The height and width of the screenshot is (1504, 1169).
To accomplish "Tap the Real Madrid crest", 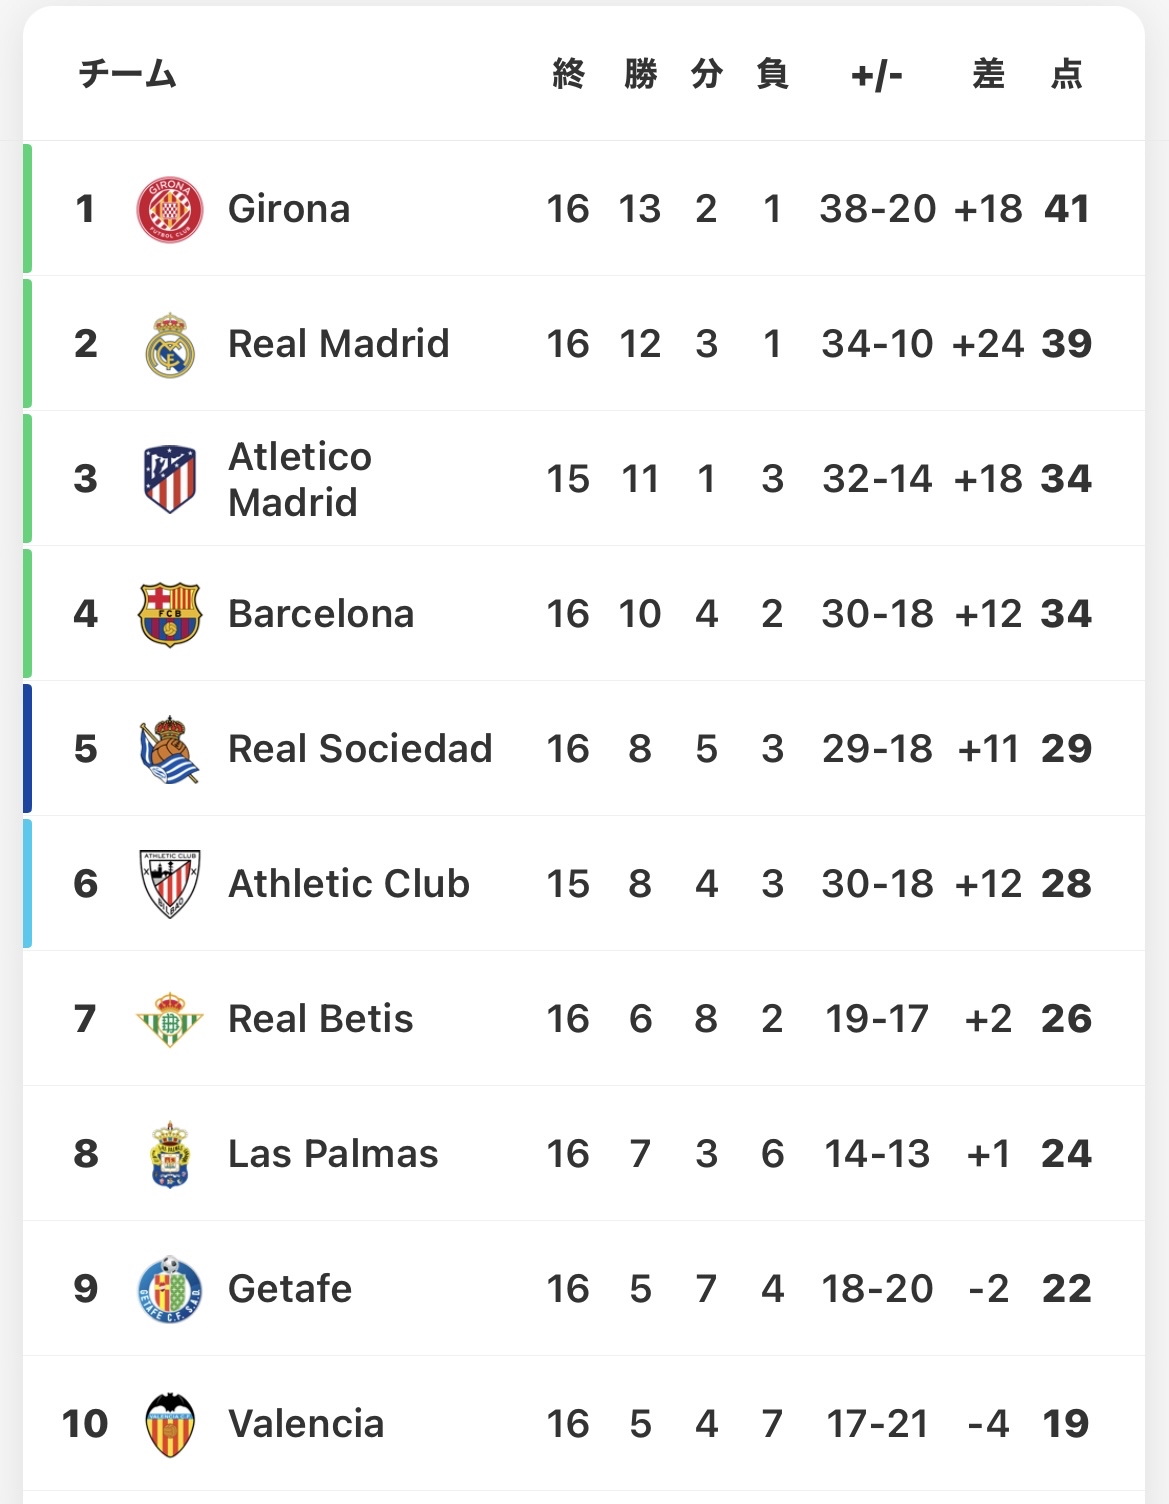I will [170, 344].
